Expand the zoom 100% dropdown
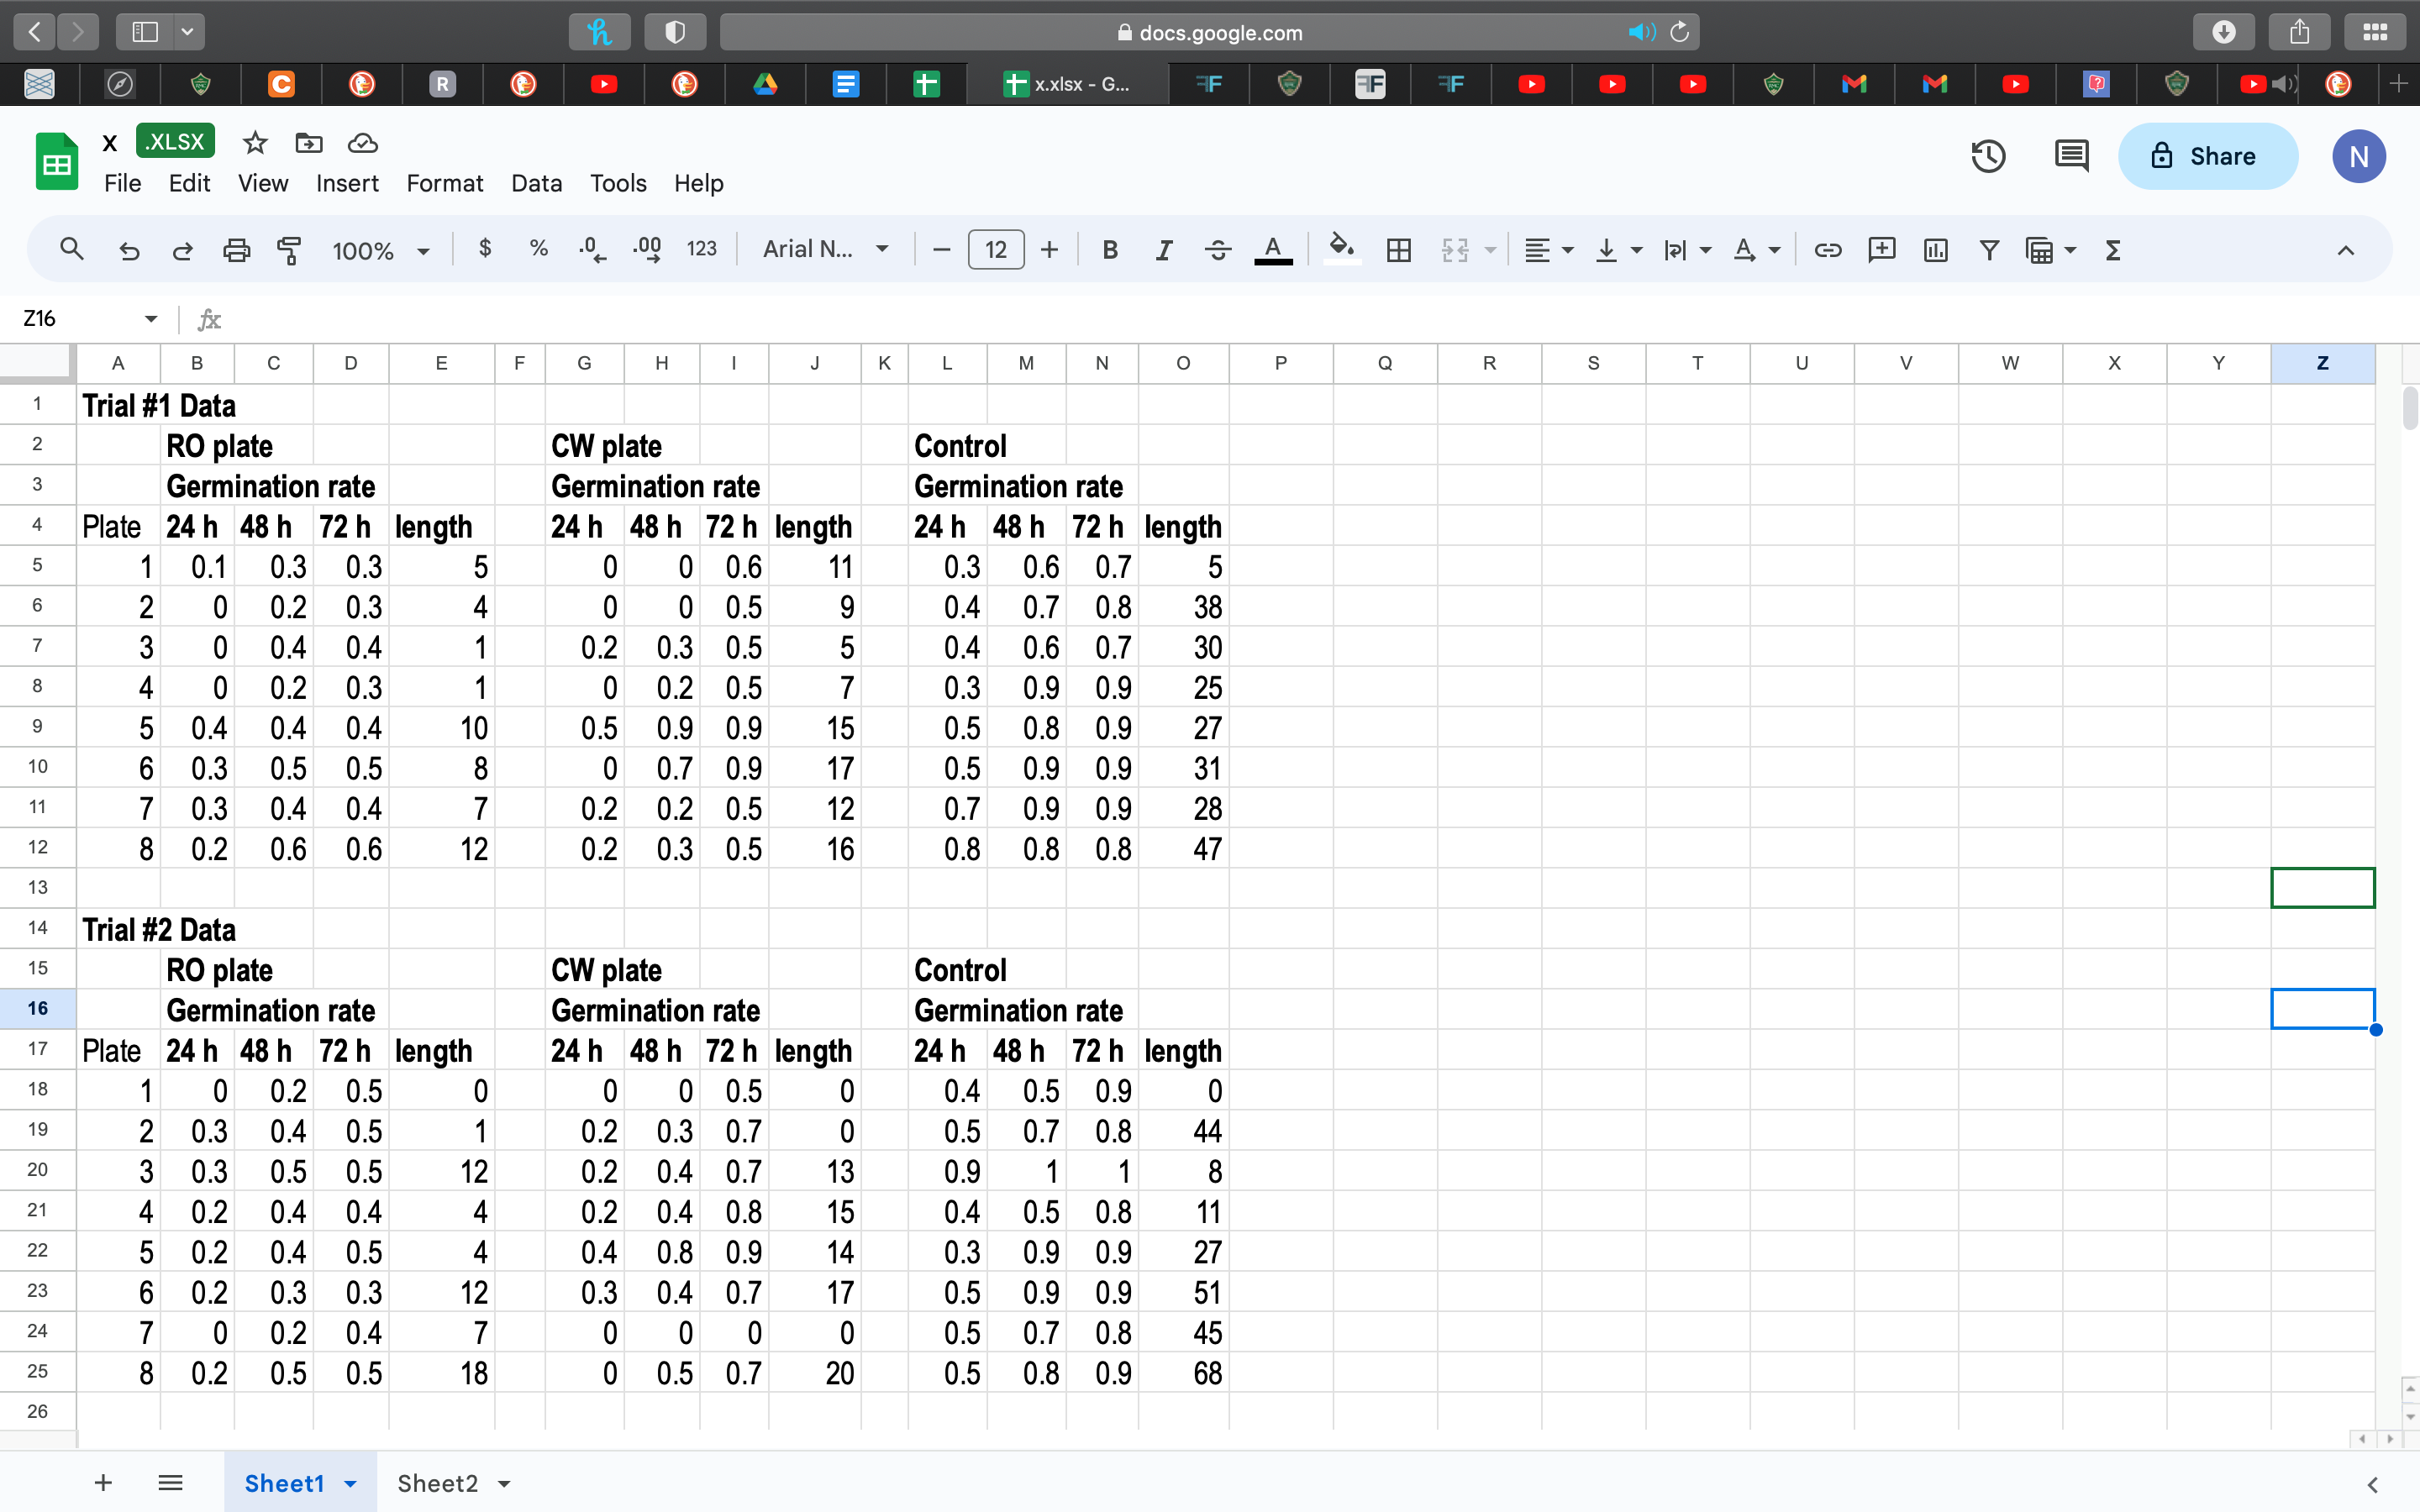Viewport: 2420px width, 1512px height. (381, 251)
